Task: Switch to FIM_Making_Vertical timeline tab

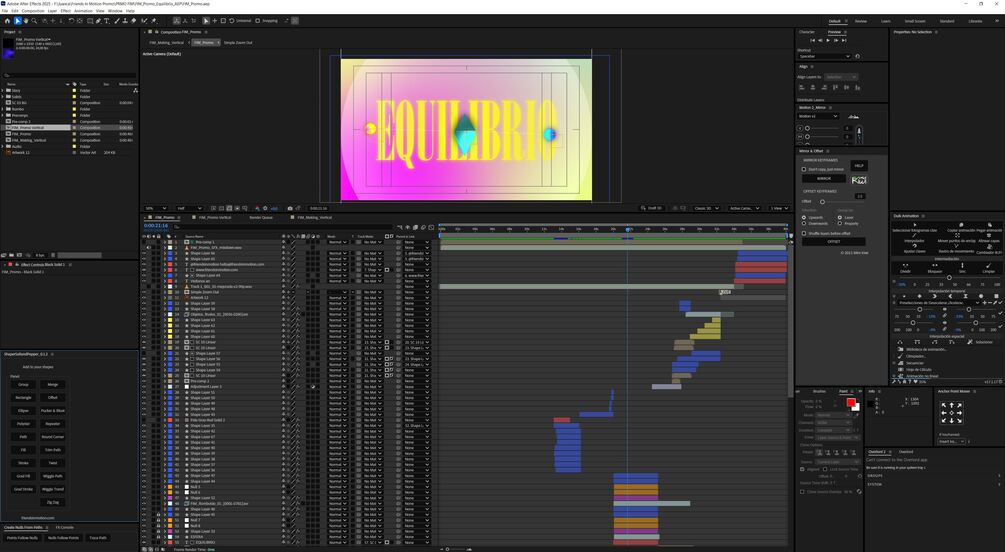Action: click(x=315, y=217)
